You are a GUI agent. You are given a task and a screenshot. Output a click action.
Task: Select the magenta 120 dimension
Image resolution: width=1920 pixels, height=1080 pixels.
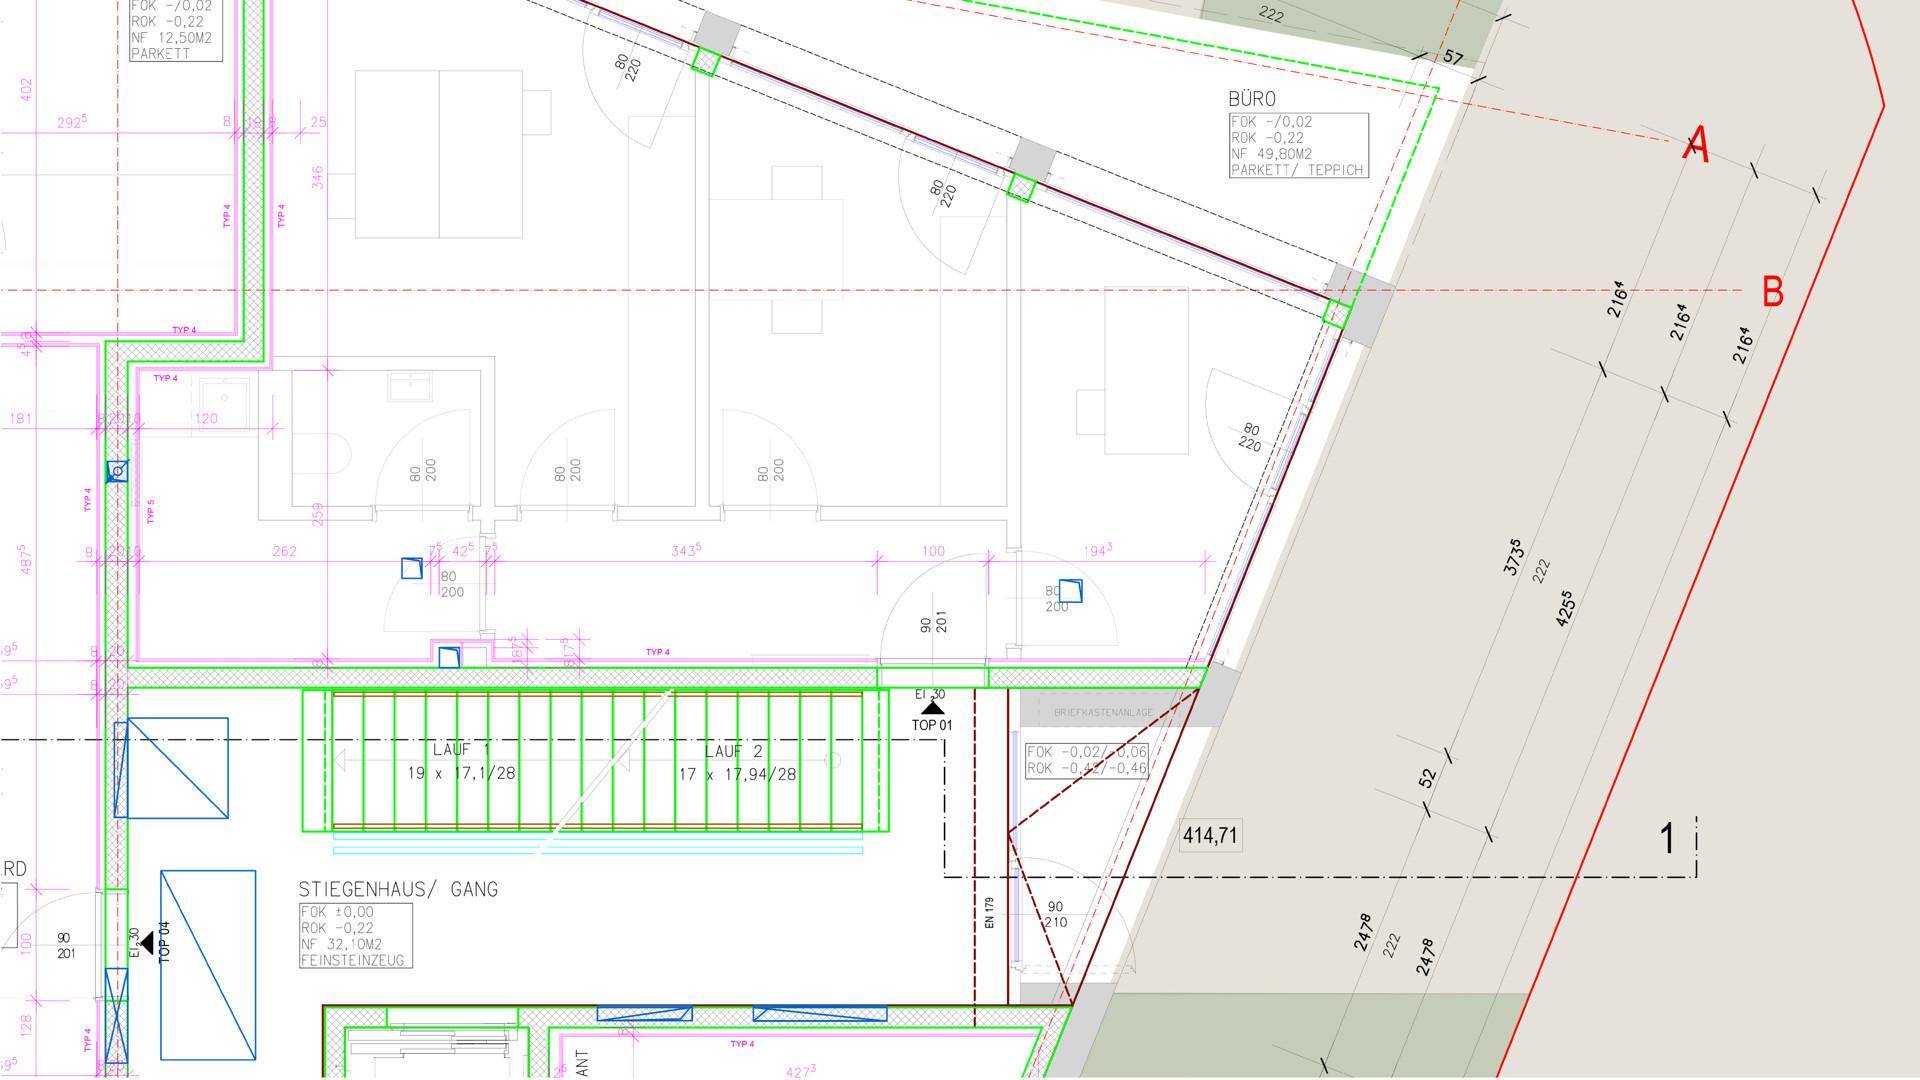click(206, 418)
